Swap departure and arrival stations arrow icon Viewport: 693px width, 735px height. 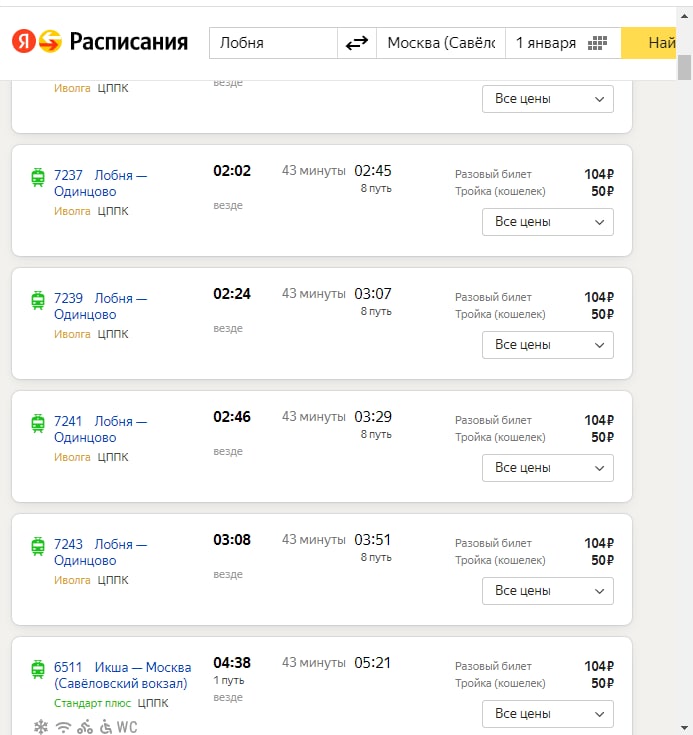[x=357, y=43]
